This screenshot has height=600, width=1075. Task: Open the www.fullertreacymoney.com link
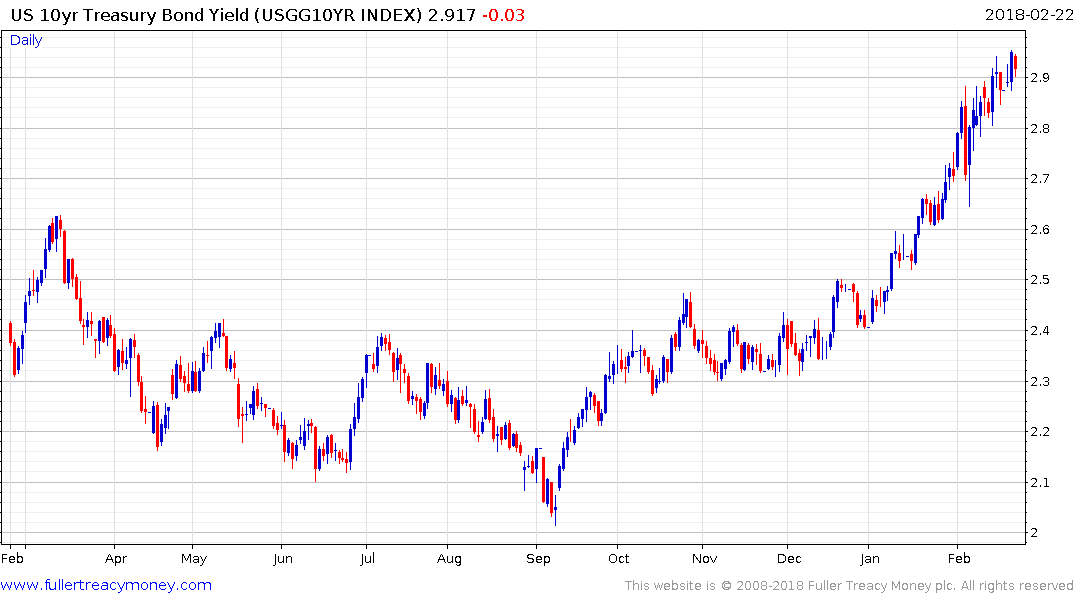(106, 585)
